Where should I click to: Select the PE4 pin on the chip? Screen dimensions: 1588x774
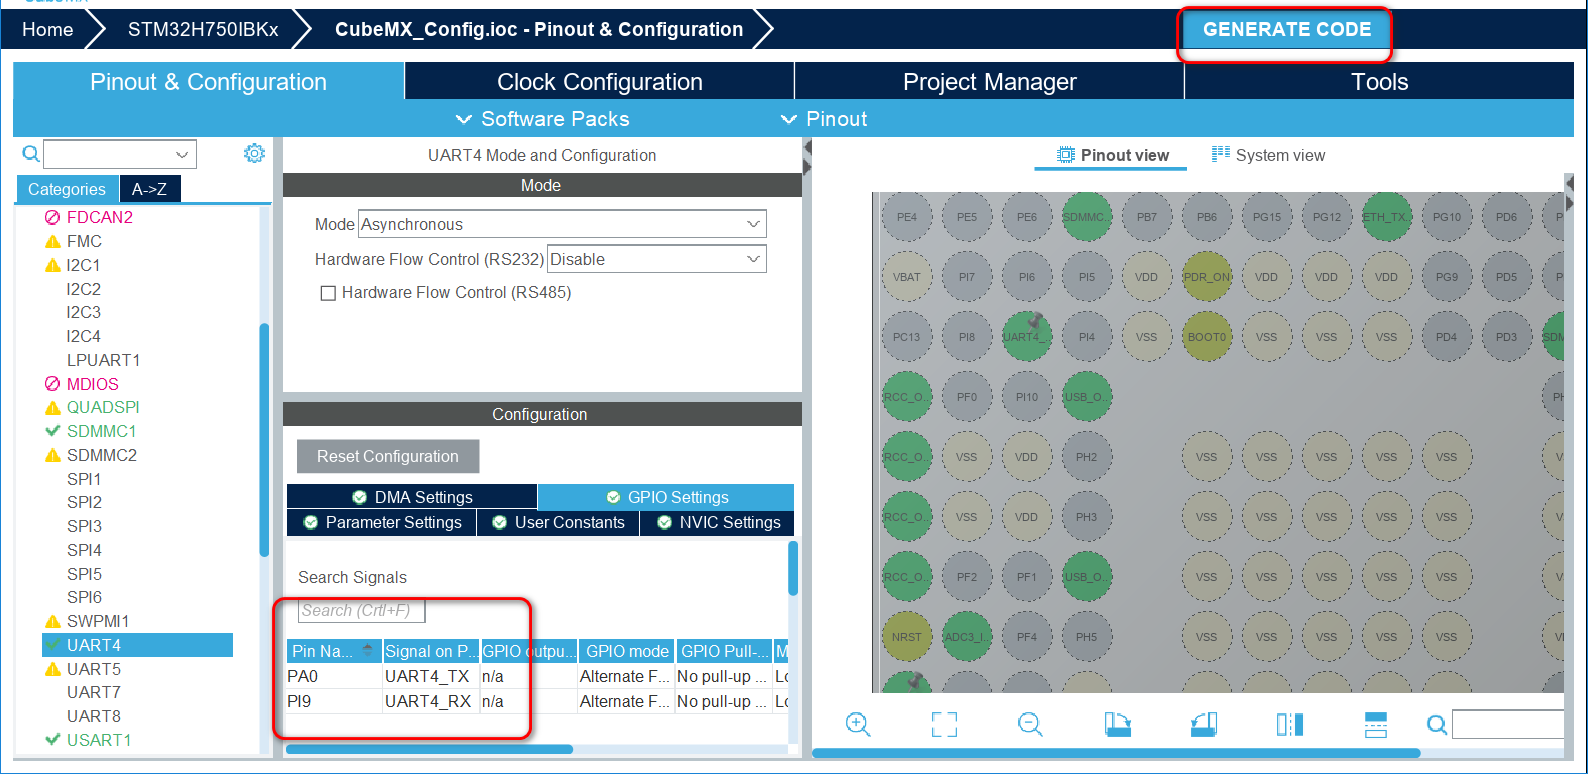[907, 217]
